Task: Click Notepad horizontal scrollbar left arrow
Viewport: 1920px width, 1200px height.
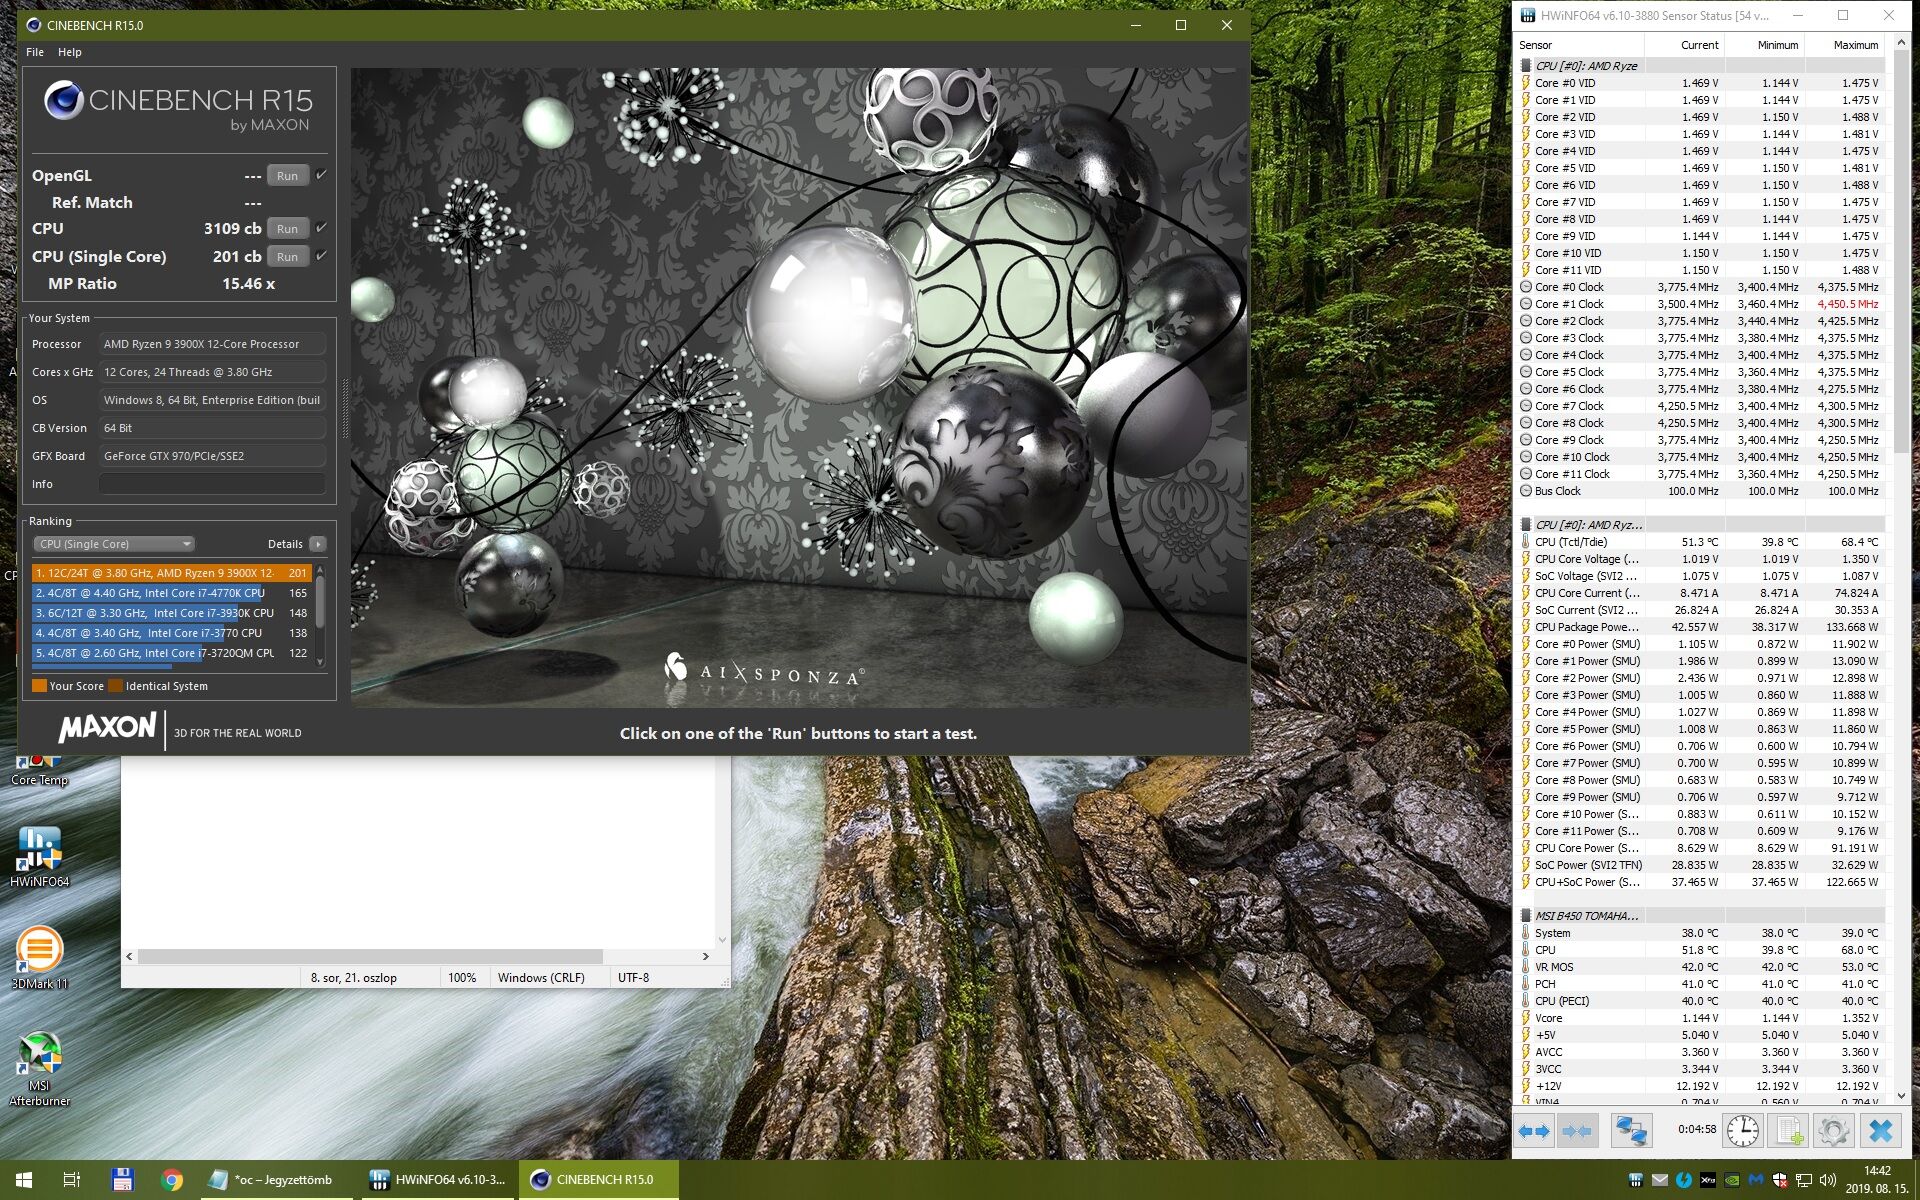Action: (x=129, y=956)
